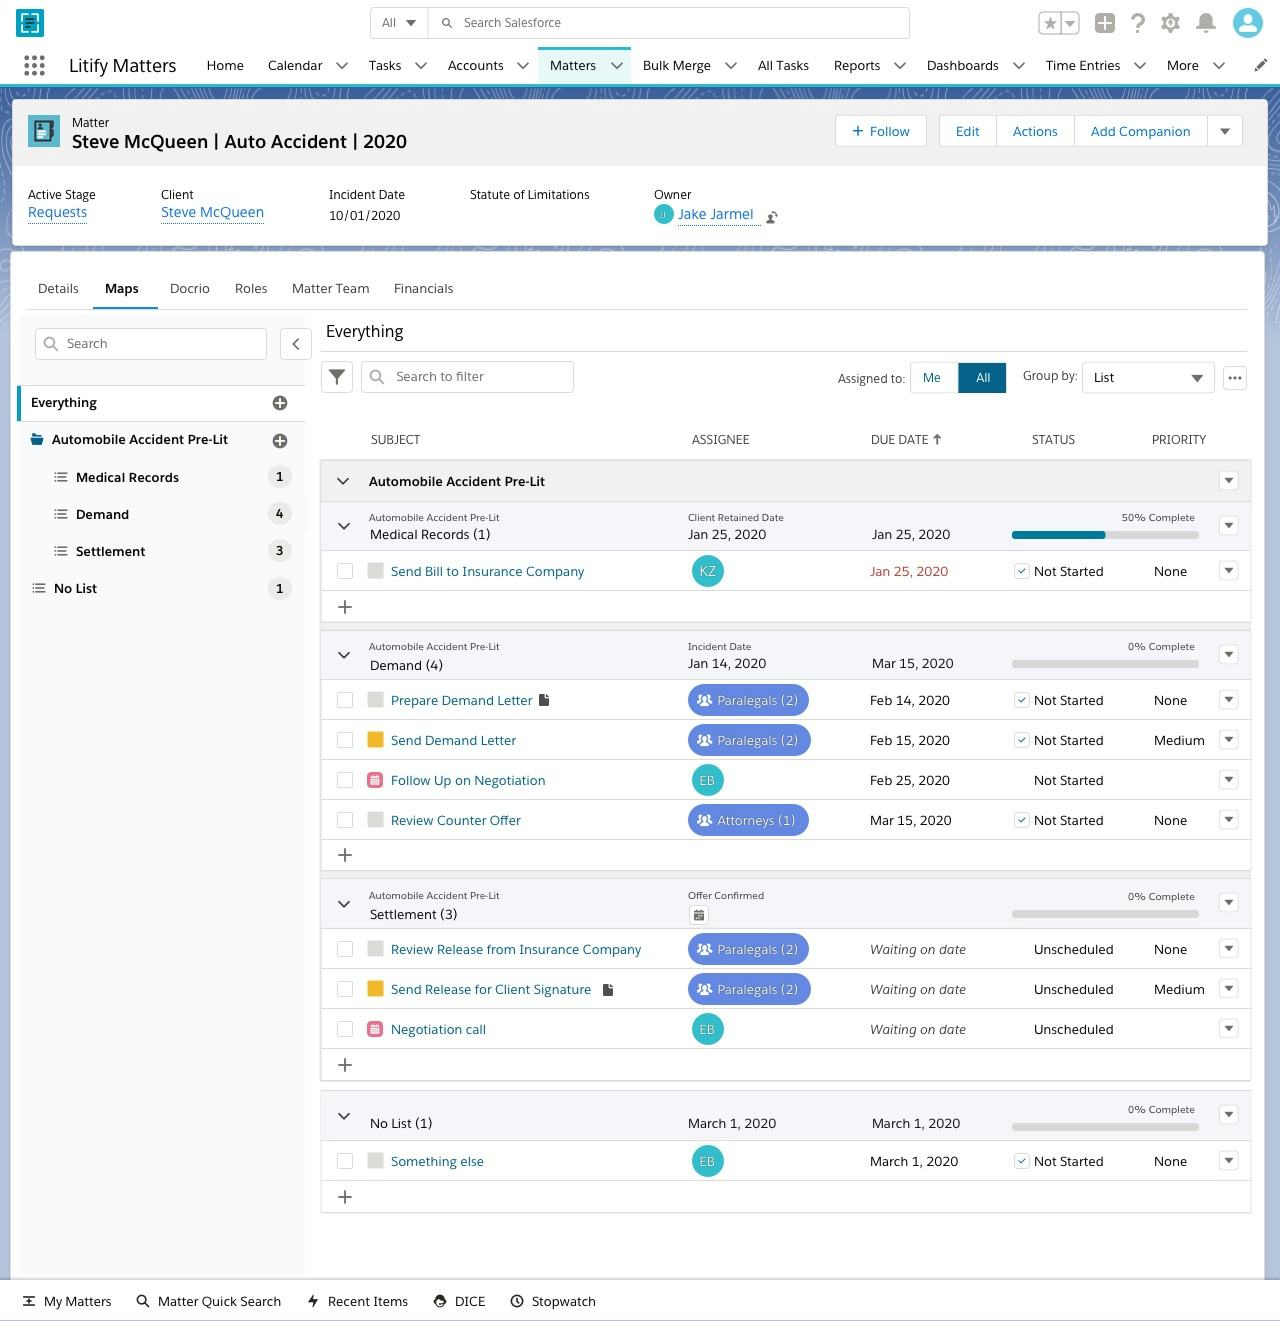Add a task under the No List group
1280x1321 pixels.
pyautogui.click(x=345, y=1197)
